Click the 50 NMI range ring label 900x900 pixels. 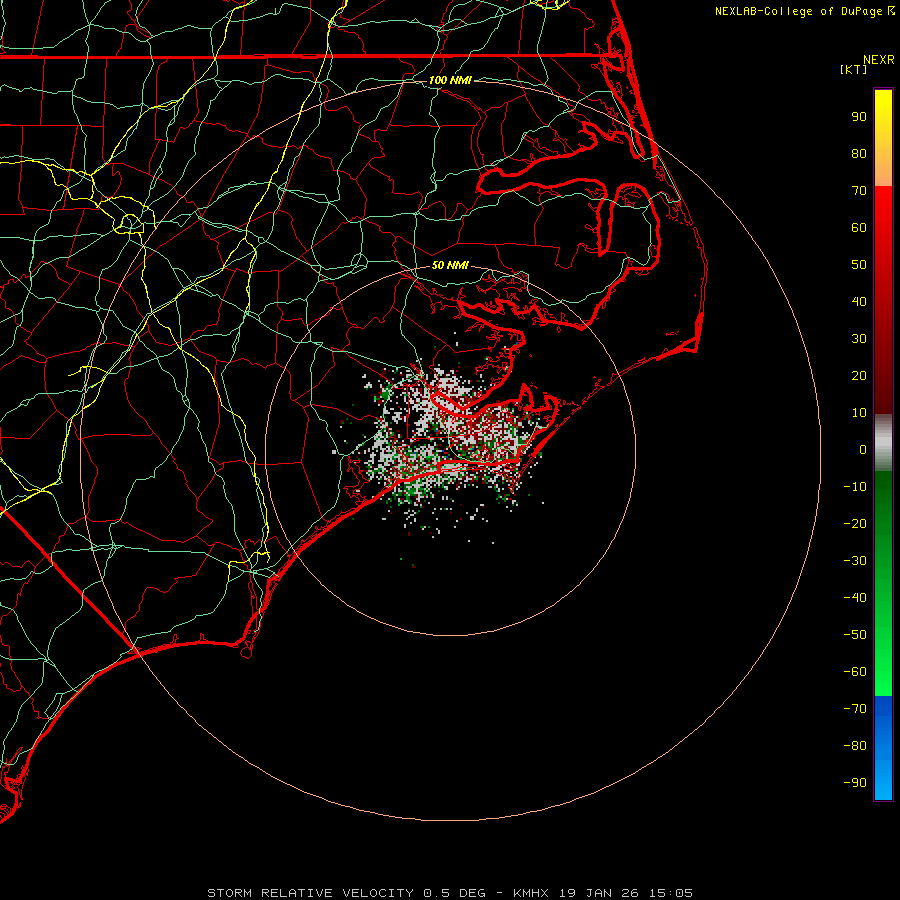pos(450,265)
